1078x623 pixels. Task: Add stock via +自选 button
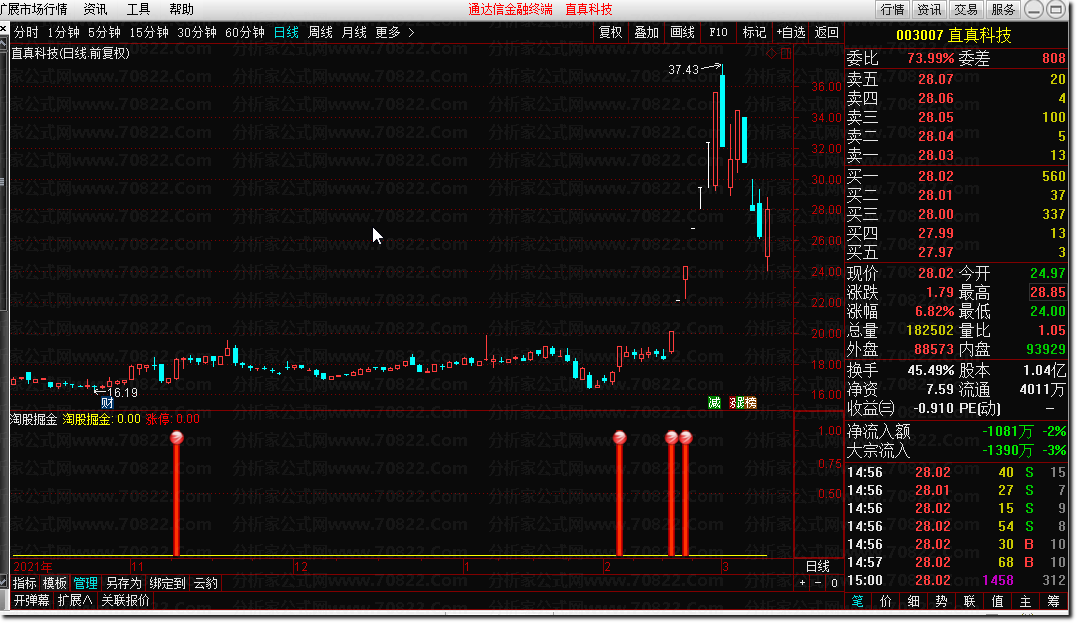pos(791,32)
